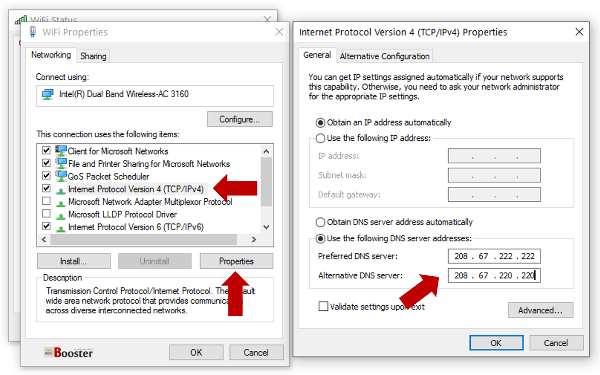Screen dimensions: 600x375
Task: Click the Install... button
Action: [73, 261]
